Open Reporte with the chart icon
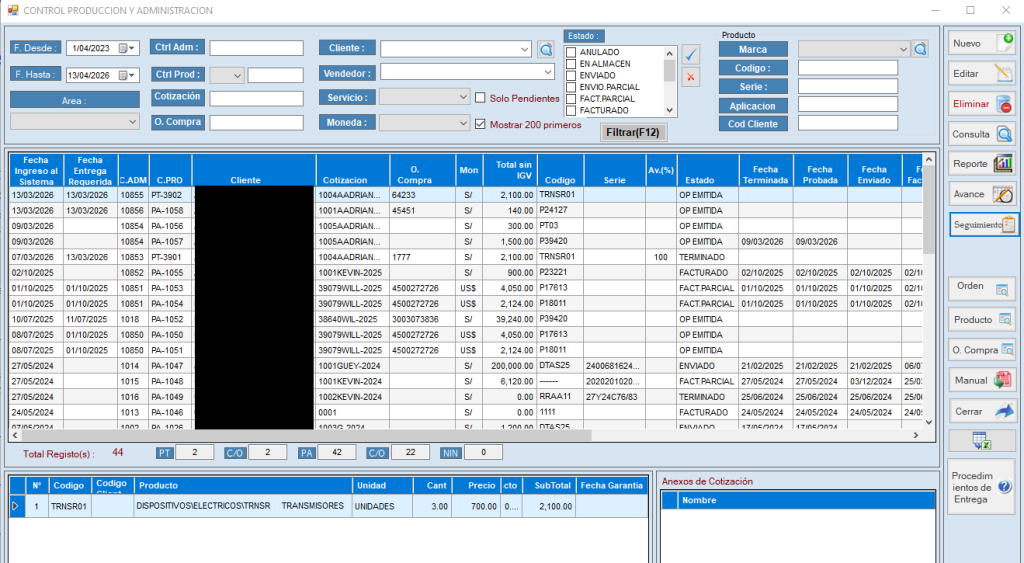The width and height of the screenshot is (1024, 563). 981,164
